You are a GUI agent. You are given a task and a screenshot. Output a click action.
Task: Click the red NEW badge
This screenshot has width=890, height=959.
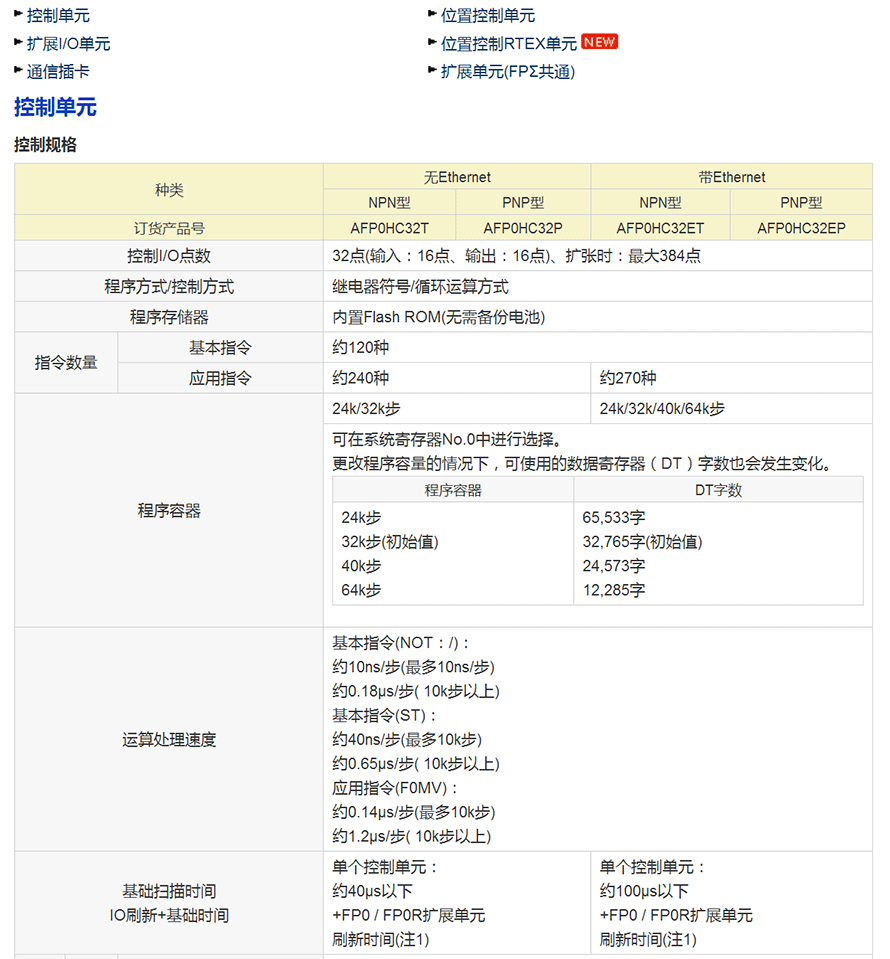pos(600,42)
